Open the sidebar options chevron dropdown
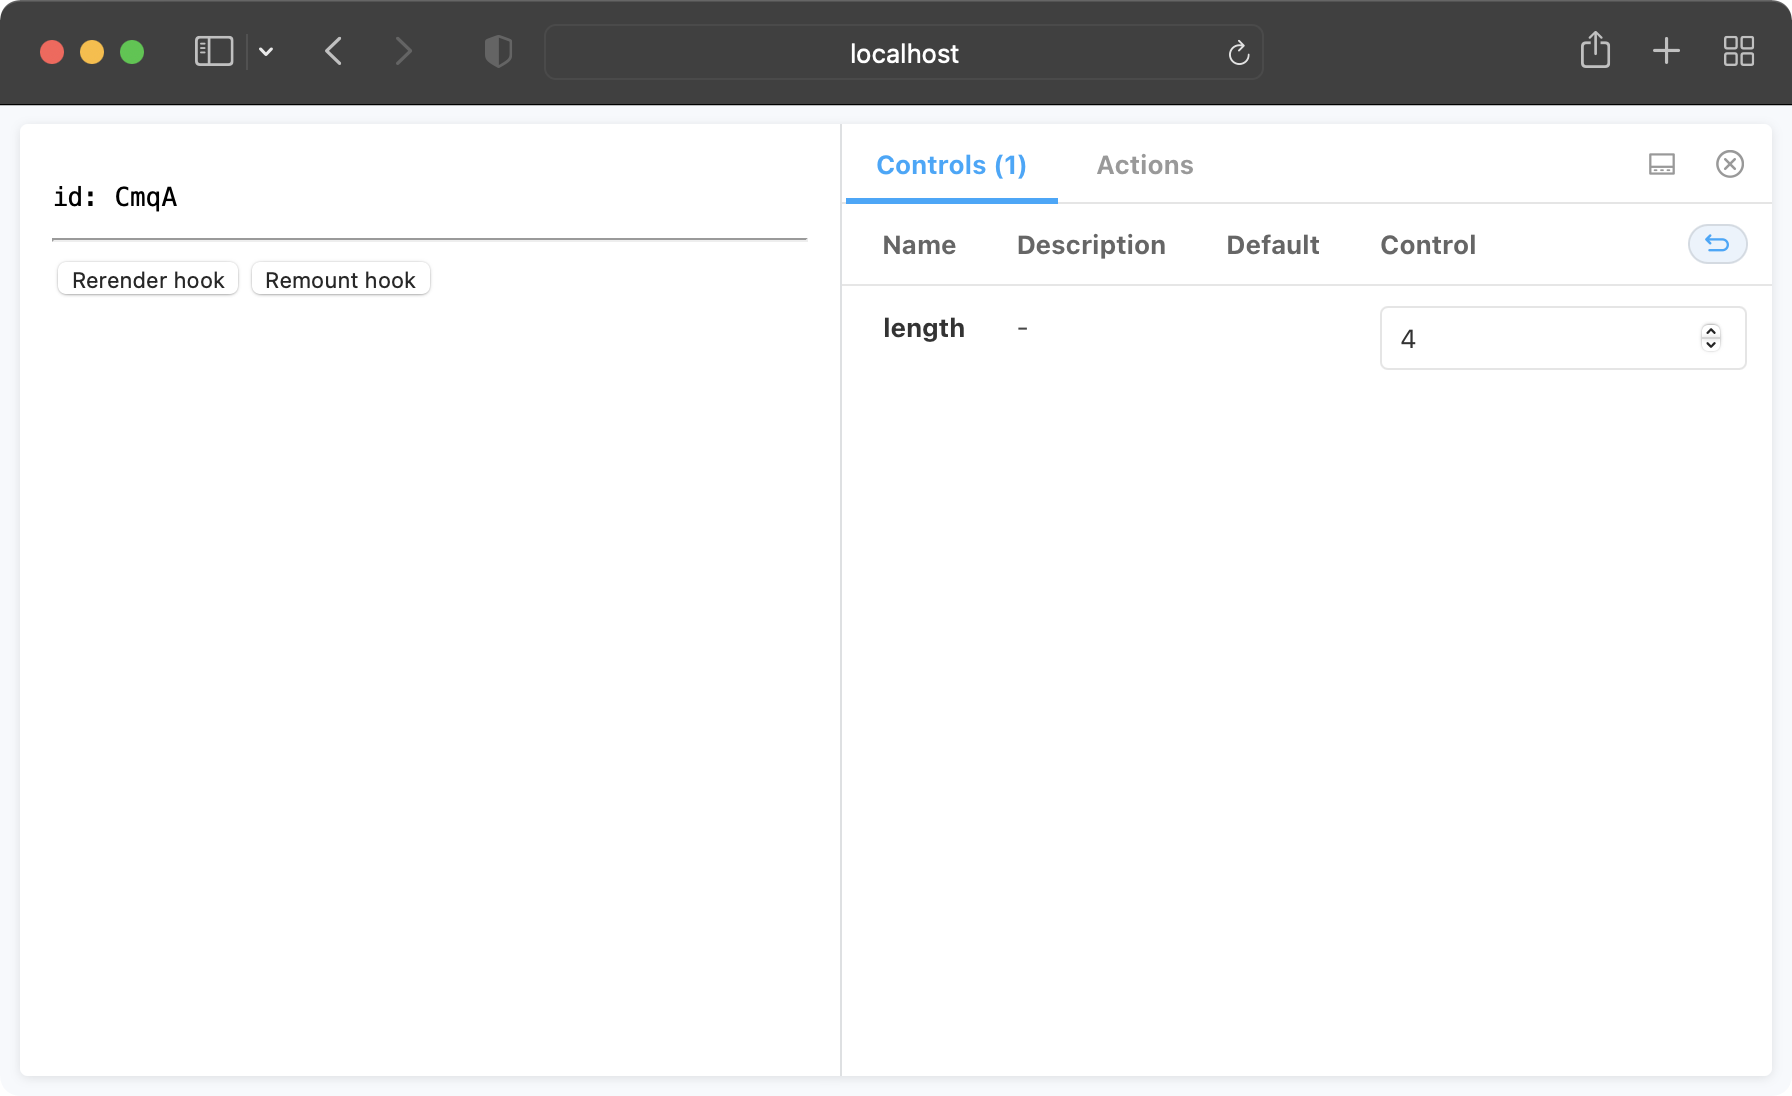 [x=265, y=51]
